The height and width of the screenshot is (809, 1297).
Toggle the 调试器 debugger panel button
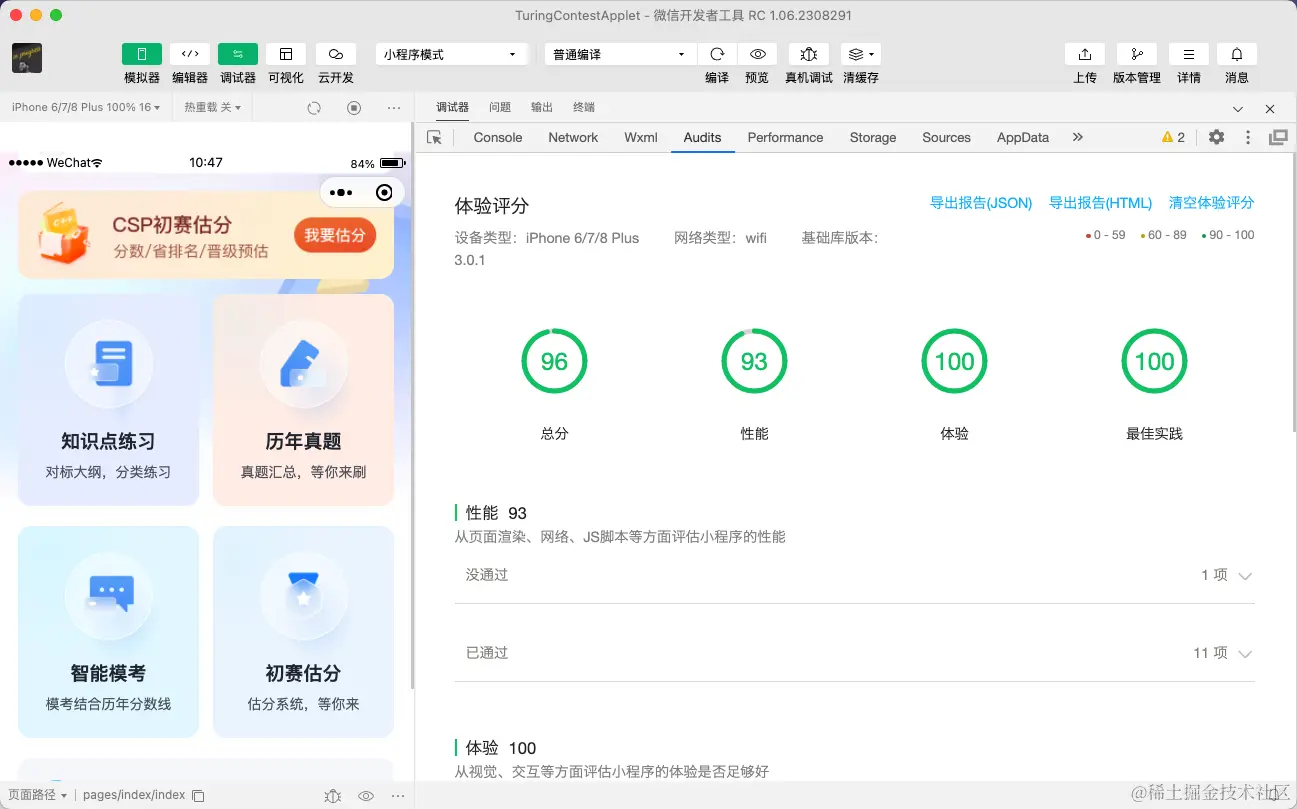pos(238,54)
